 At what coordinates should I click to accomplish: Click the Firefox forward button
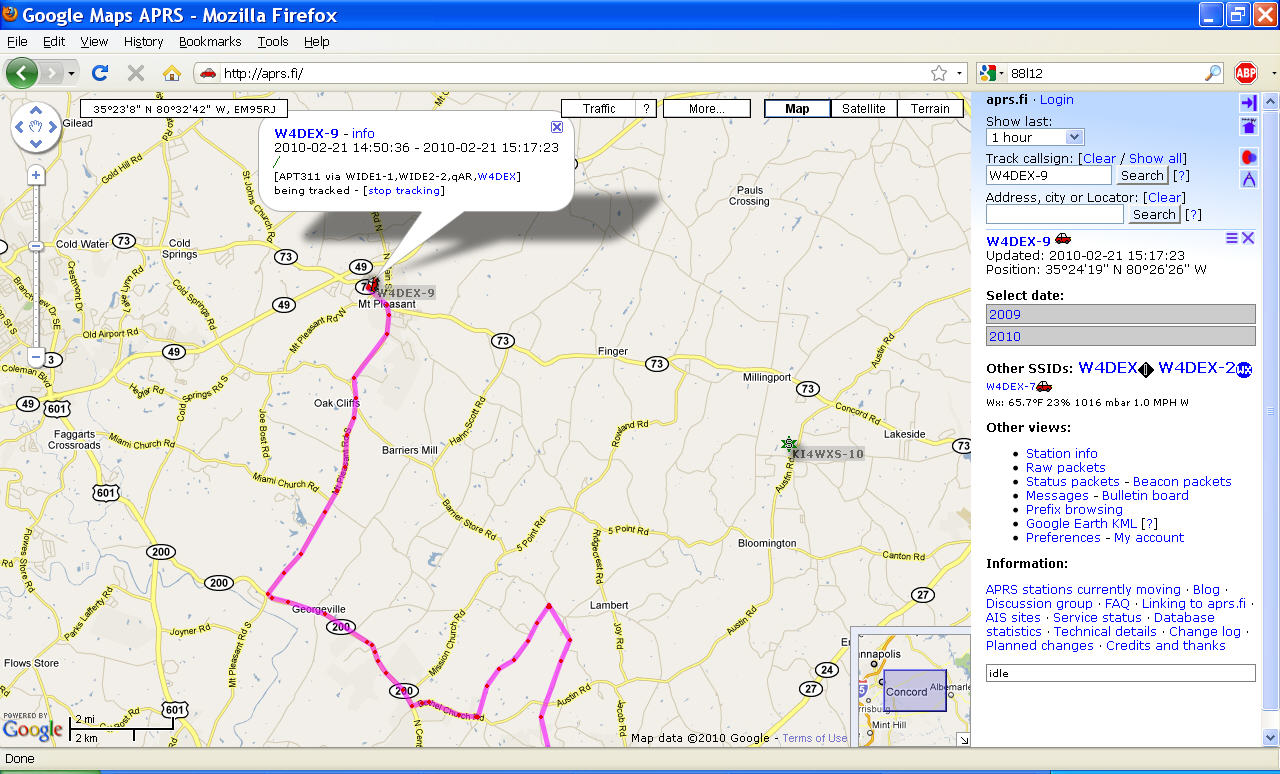pyautogui.click(x=51, y=73)
